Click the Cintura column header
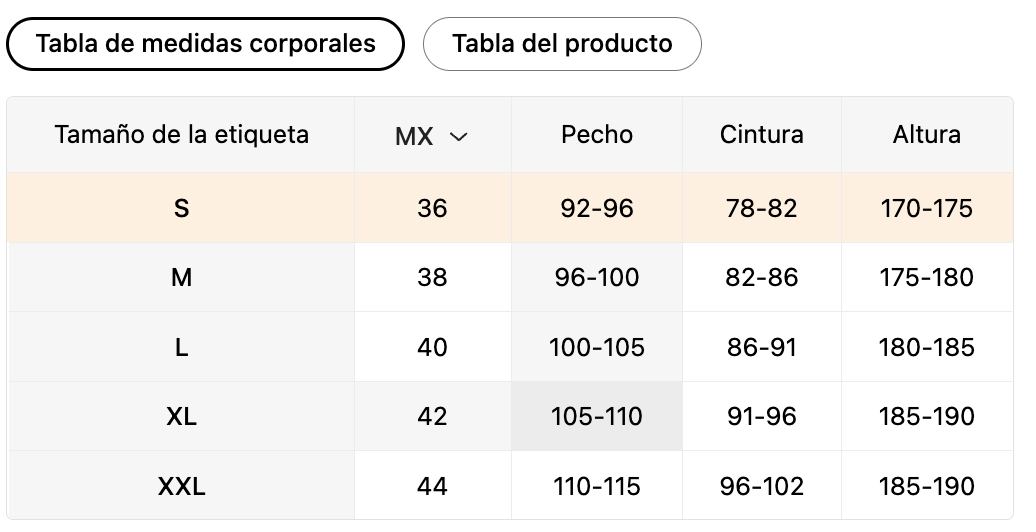 (x=762, y=135)
